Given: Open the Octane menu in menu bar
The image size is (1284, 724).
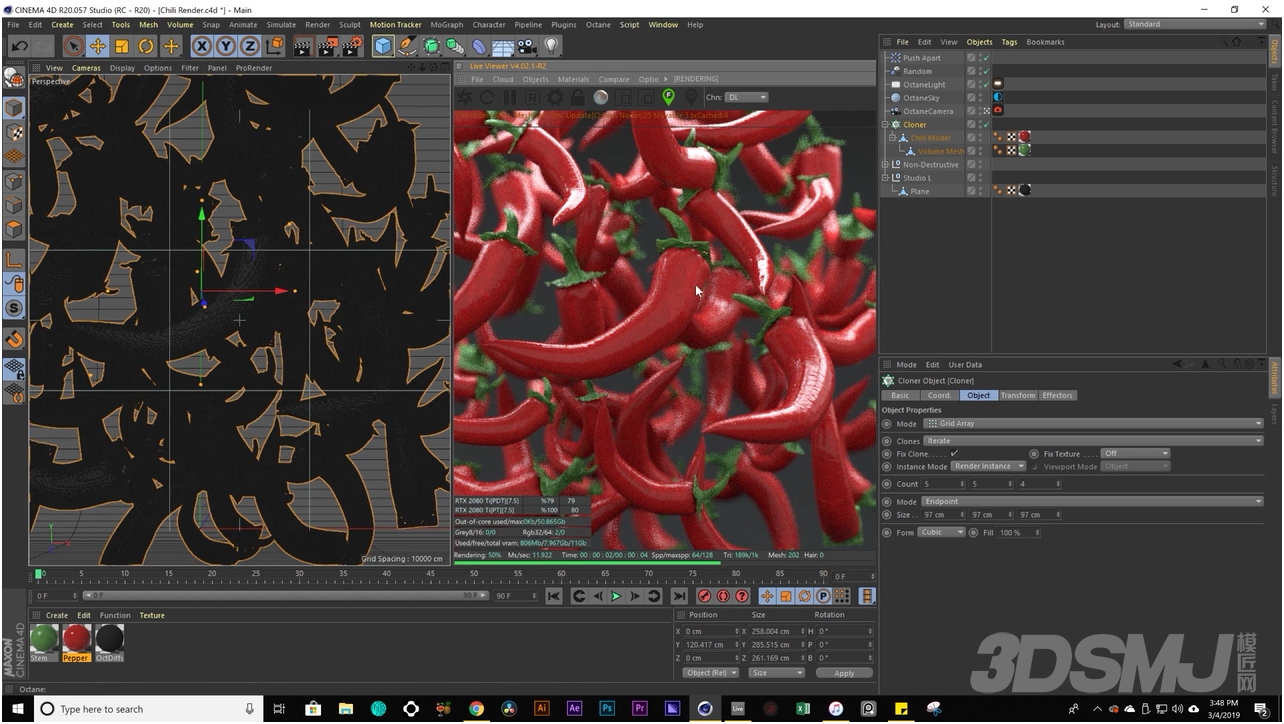Looking at the screenshot, I should click(x=598, y=24).
